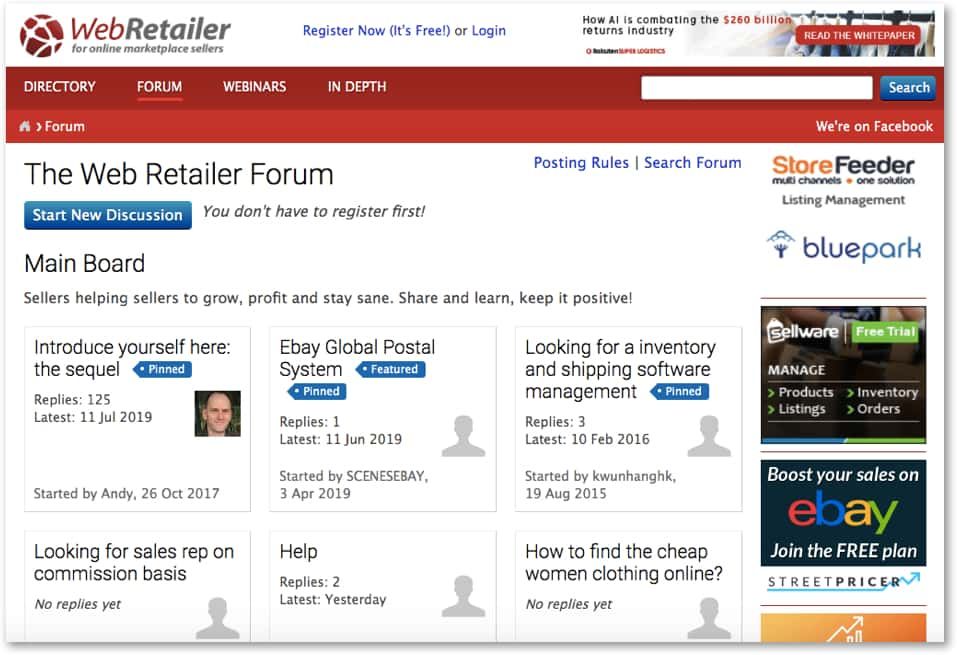Go to the Webinars section
957x655 pixels.
pos(254,87)
